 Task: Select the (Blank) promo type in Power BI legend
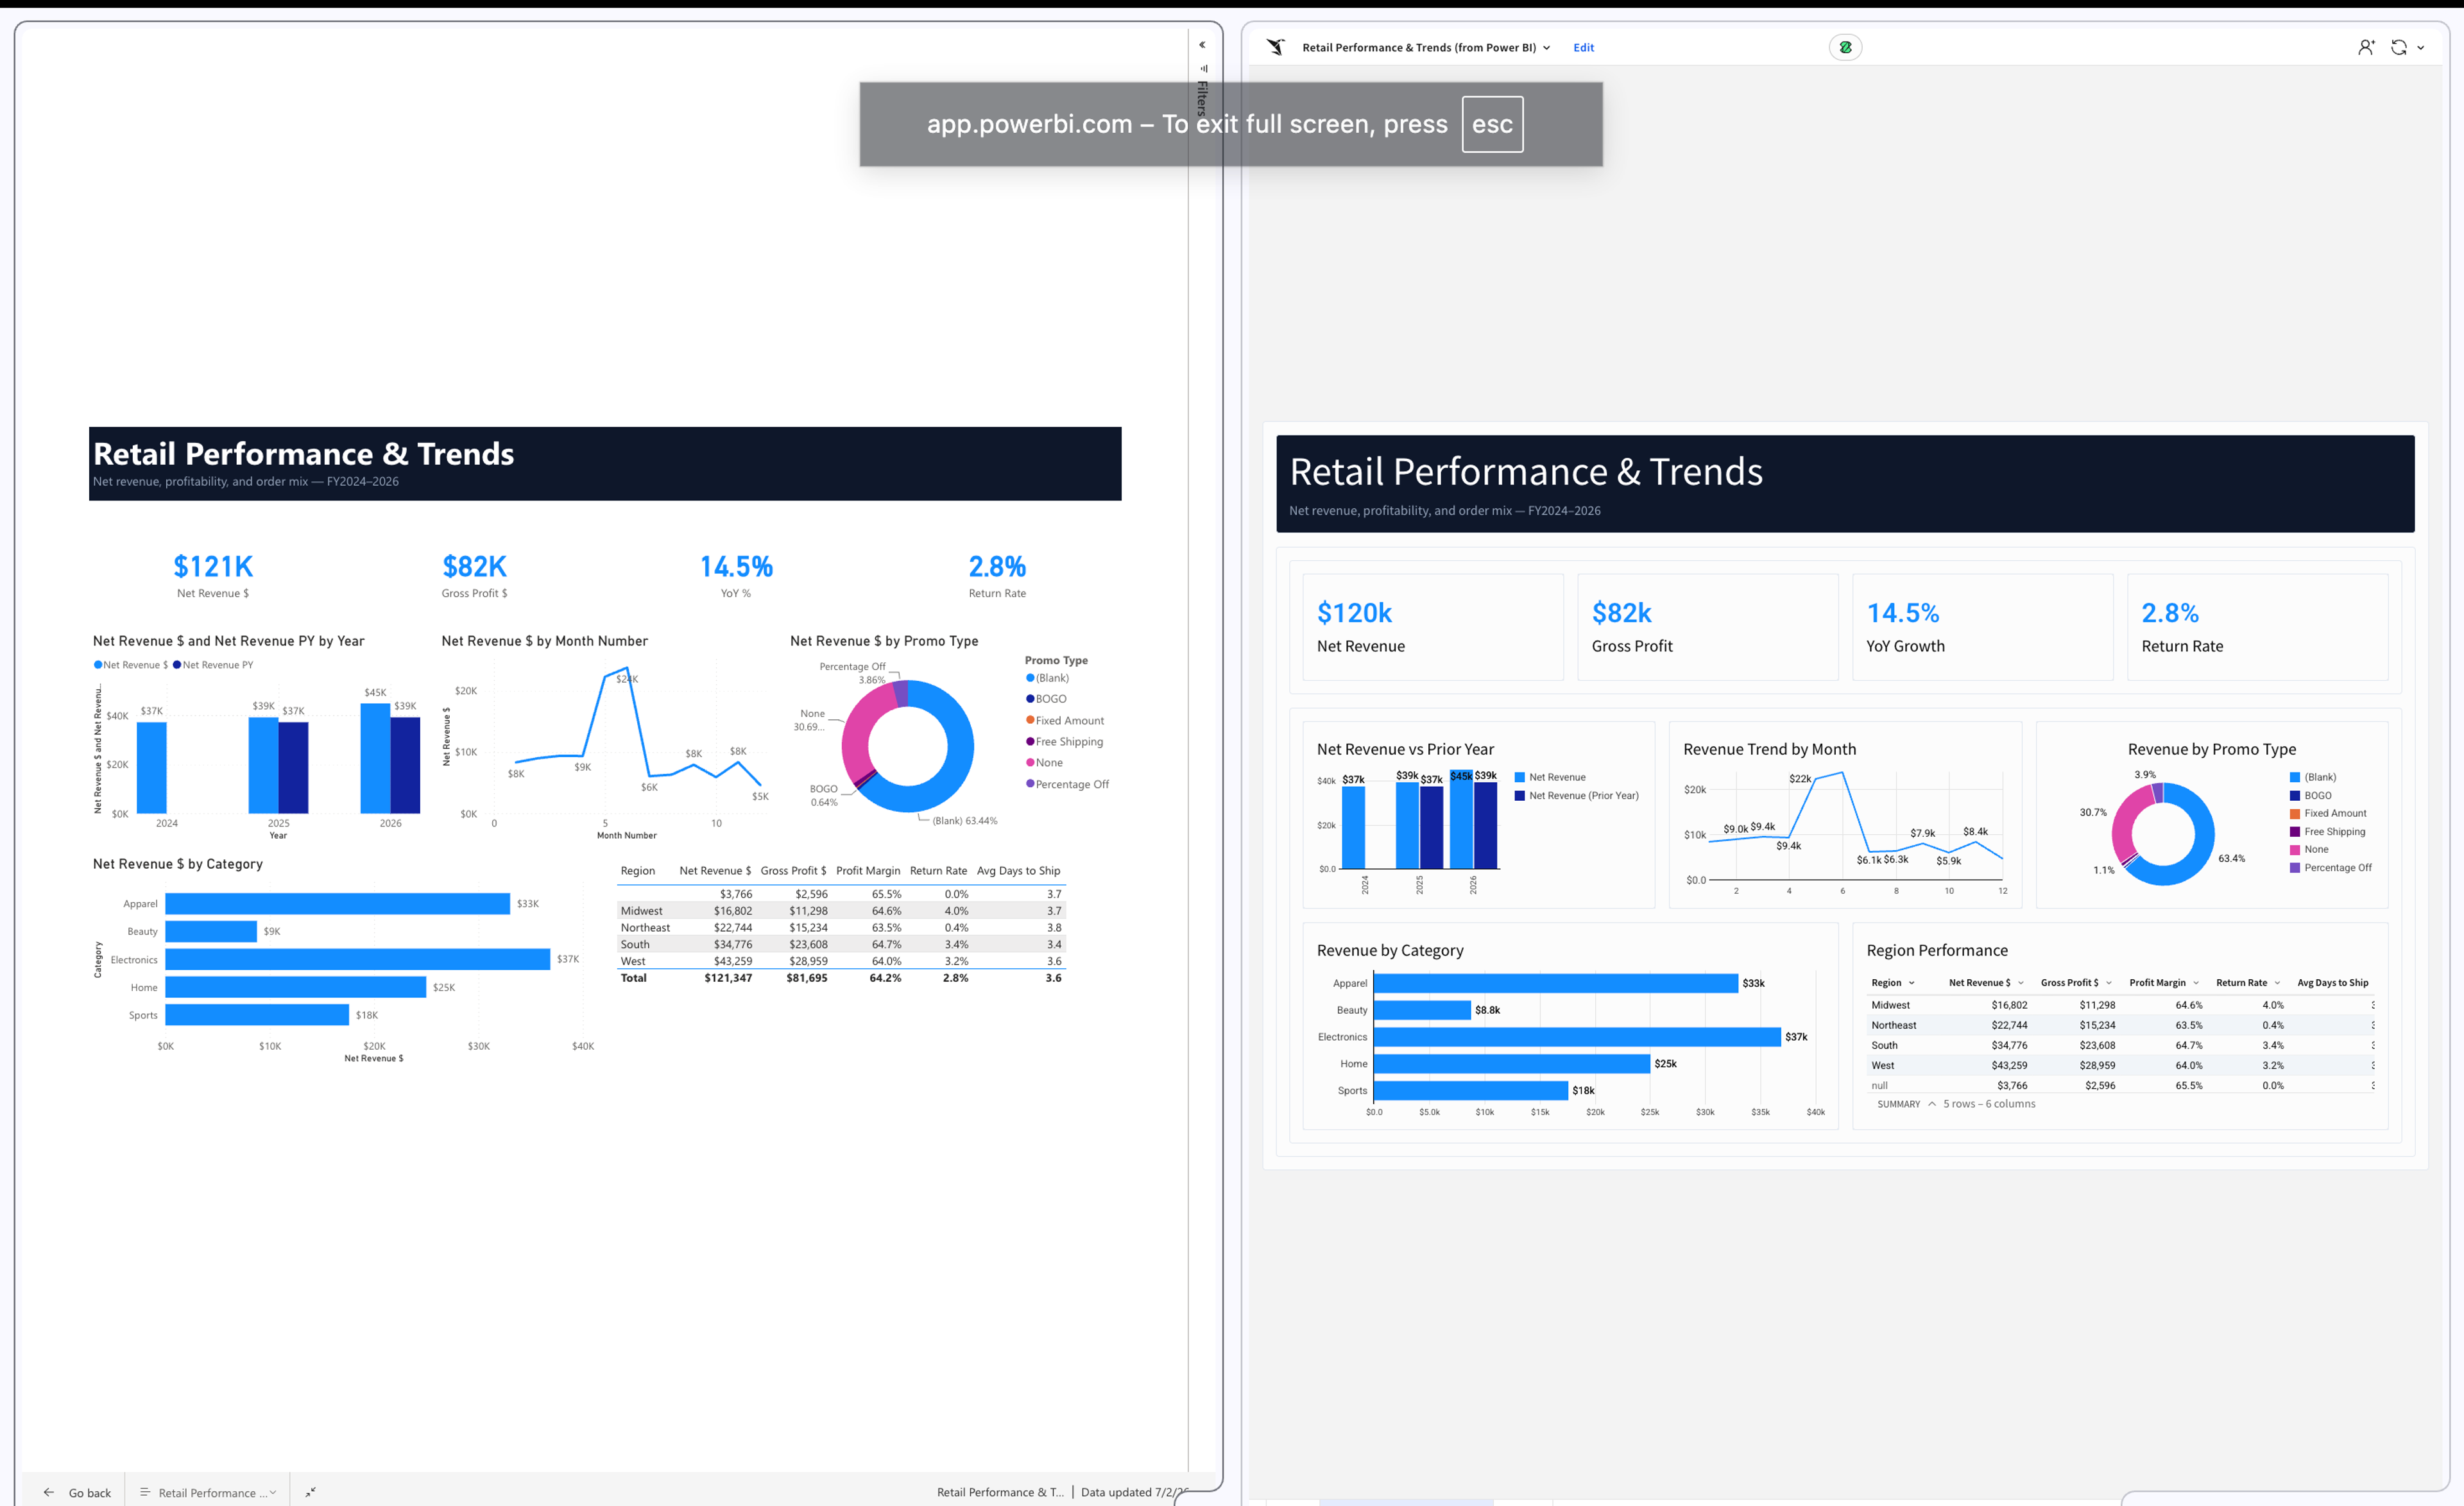point(1047,678)
